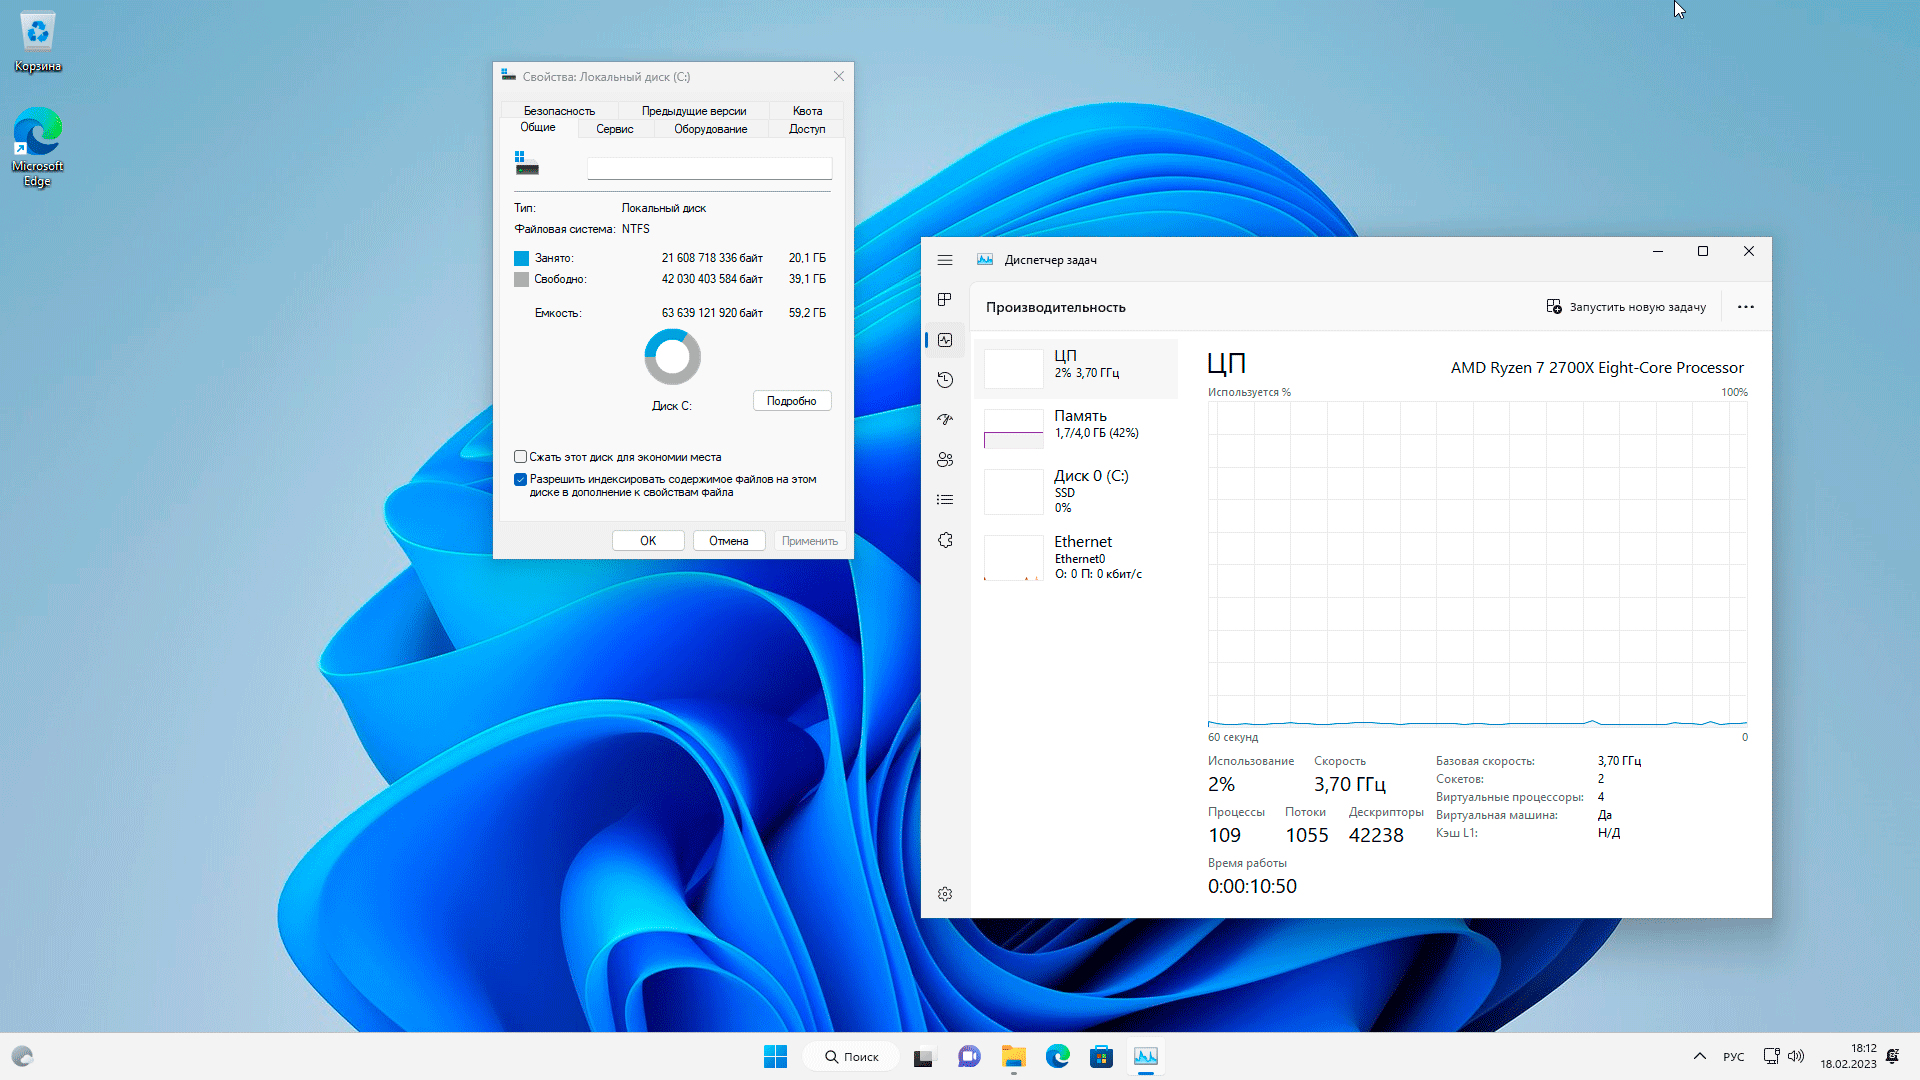1920x1080 pixels.
Task: Uncheck allow indexing file contents checkbox
Action: 521,480
